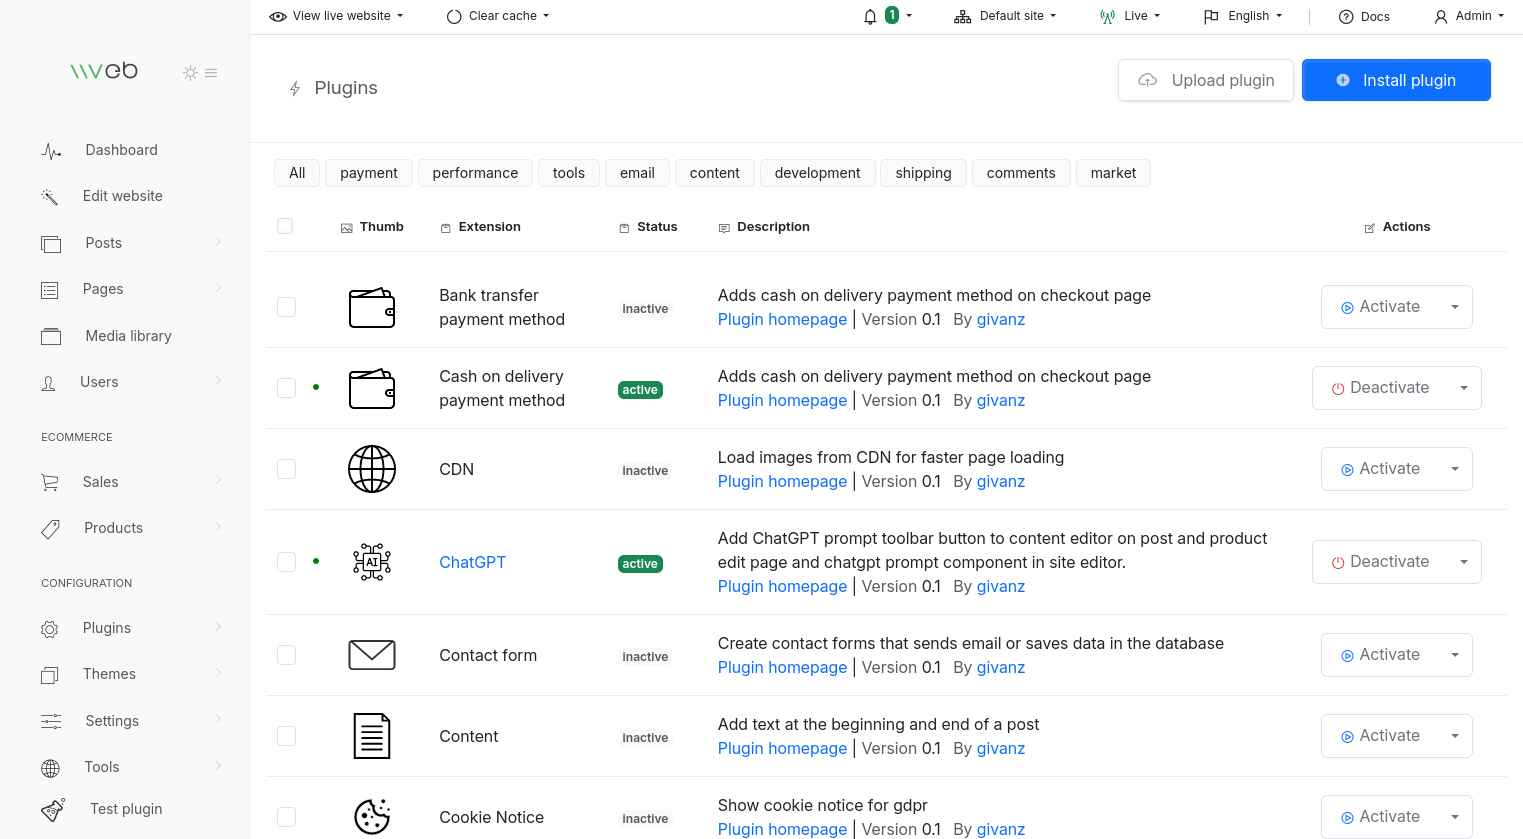Click the Settings sliders icon

coord(51,722)
